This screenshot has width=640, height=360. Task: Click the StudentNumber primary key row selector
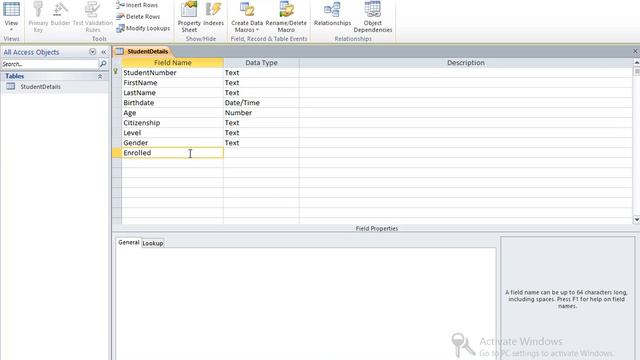point(117,73)
